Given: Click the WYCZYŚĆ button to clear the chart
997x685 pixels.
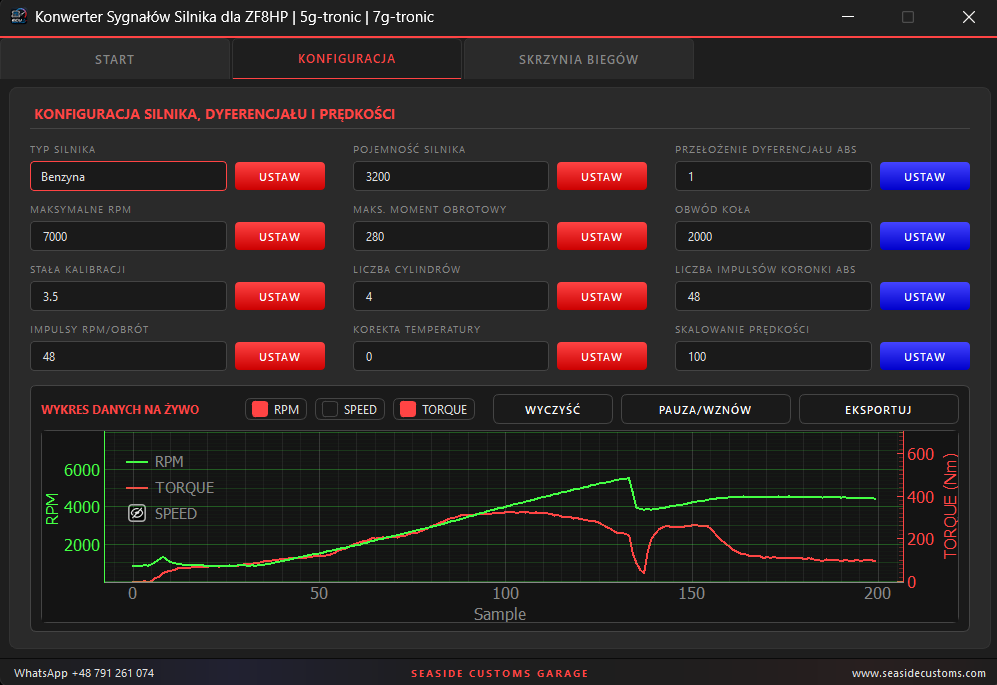Looking at the screenshot, I should coord(553,410).
